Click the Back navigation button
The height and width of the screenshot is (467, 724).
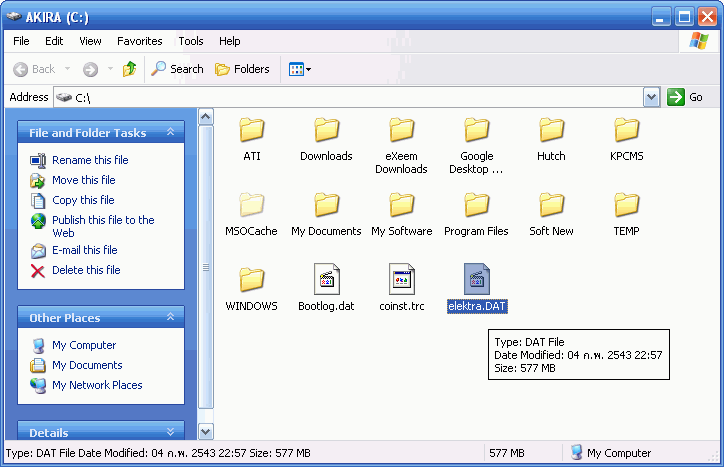[34, 69]
